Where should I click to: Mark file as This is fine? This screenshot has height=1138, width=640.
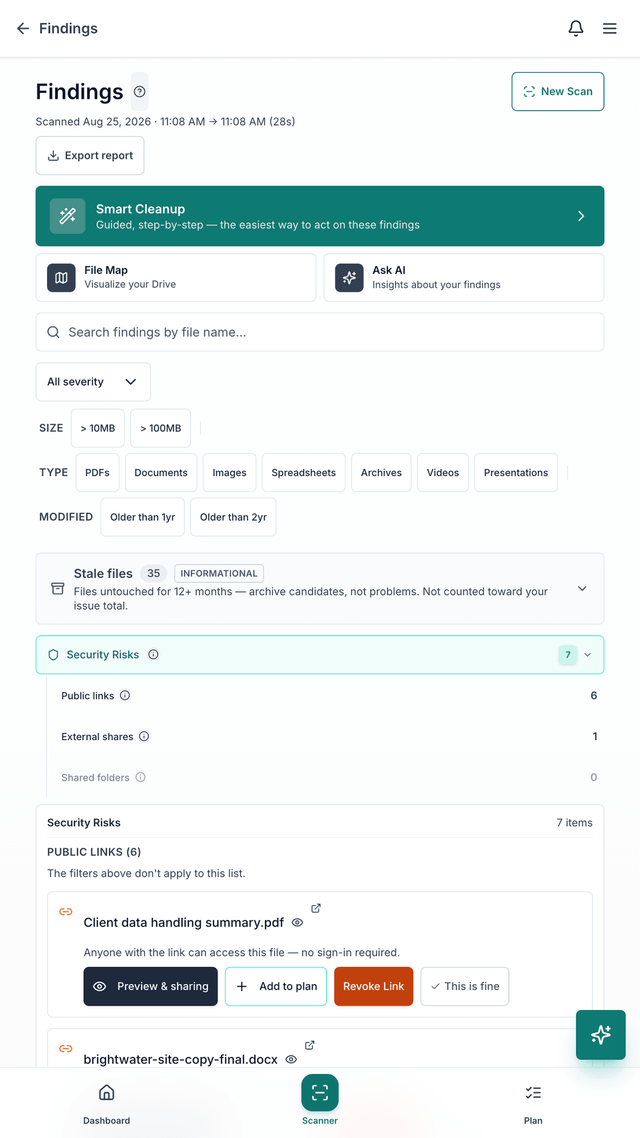[x=465, y=986]
